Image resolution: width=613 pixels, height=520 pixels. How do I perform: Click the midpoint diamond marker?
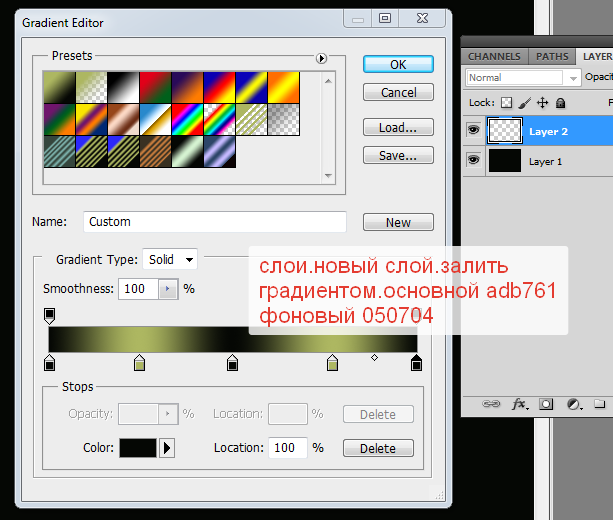pyautogui.click(x=374, y=357)
